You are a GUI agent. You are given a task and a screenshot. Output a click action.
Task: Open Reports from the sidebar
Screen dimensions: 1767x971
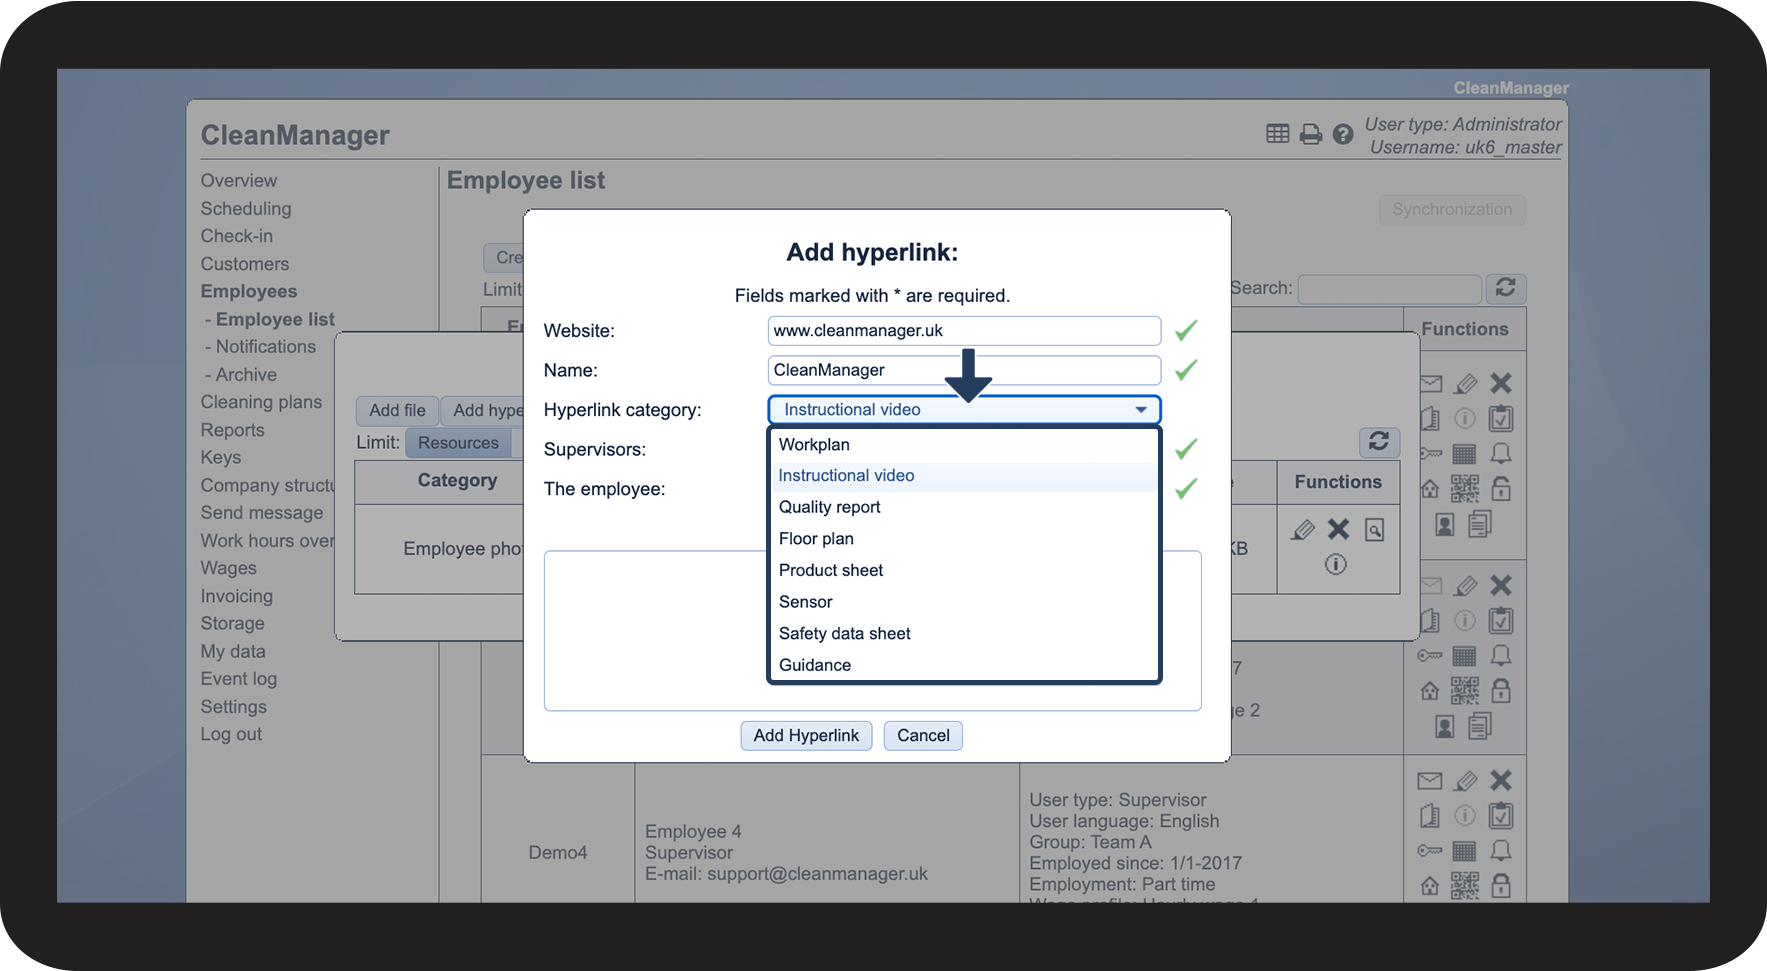pos(233,430)
